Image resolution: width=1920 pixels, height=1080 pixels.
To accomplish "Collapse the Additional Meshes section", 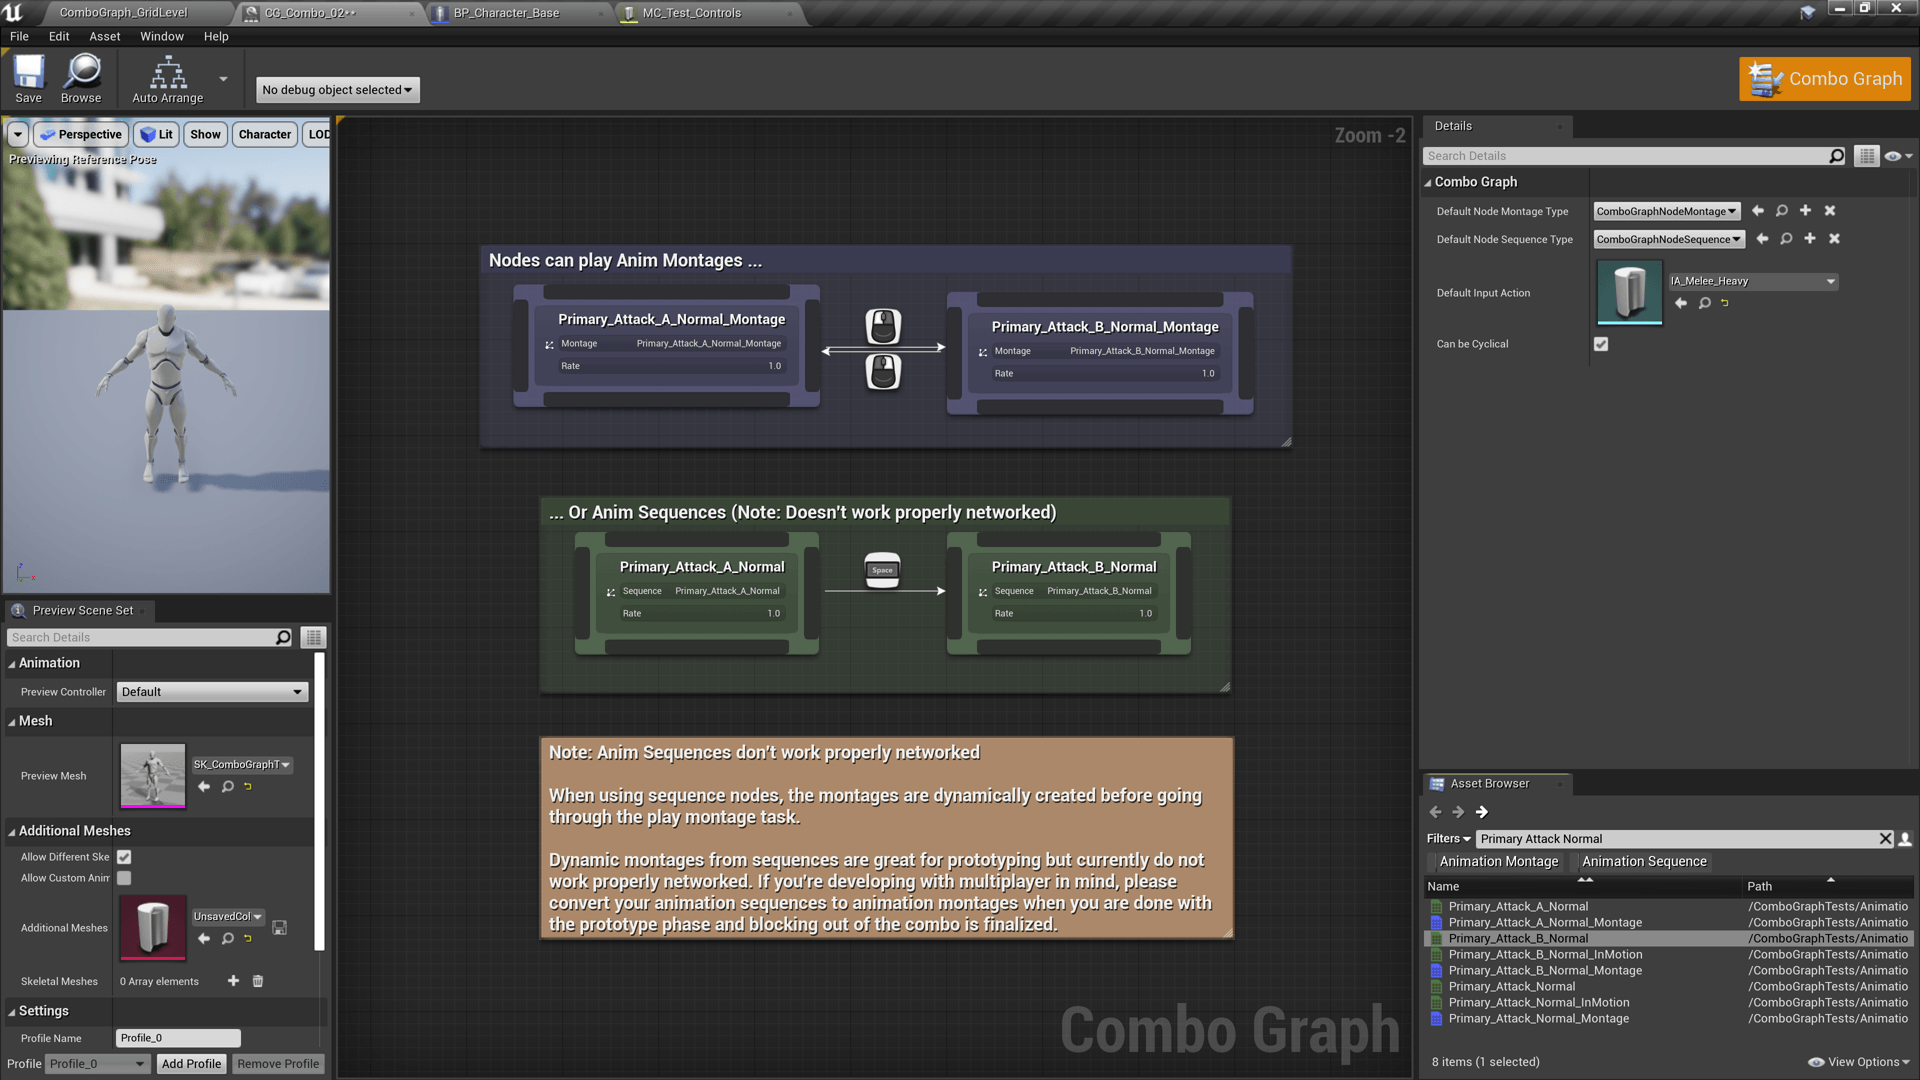I will (x=12, y=830).
